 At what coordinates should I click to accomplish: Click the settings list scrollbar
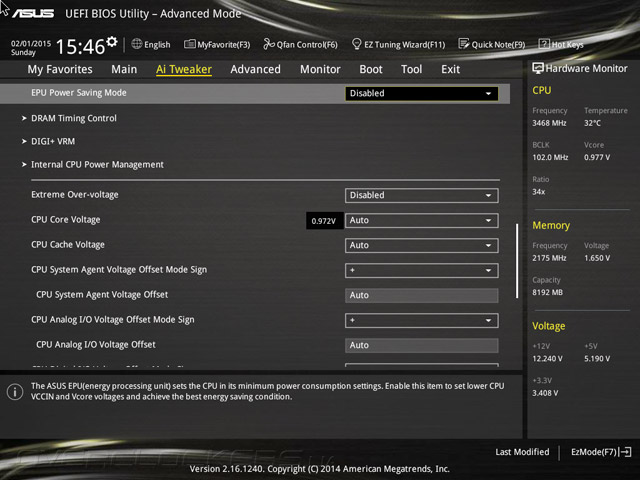pyautogui.click(x=517, y=260)
